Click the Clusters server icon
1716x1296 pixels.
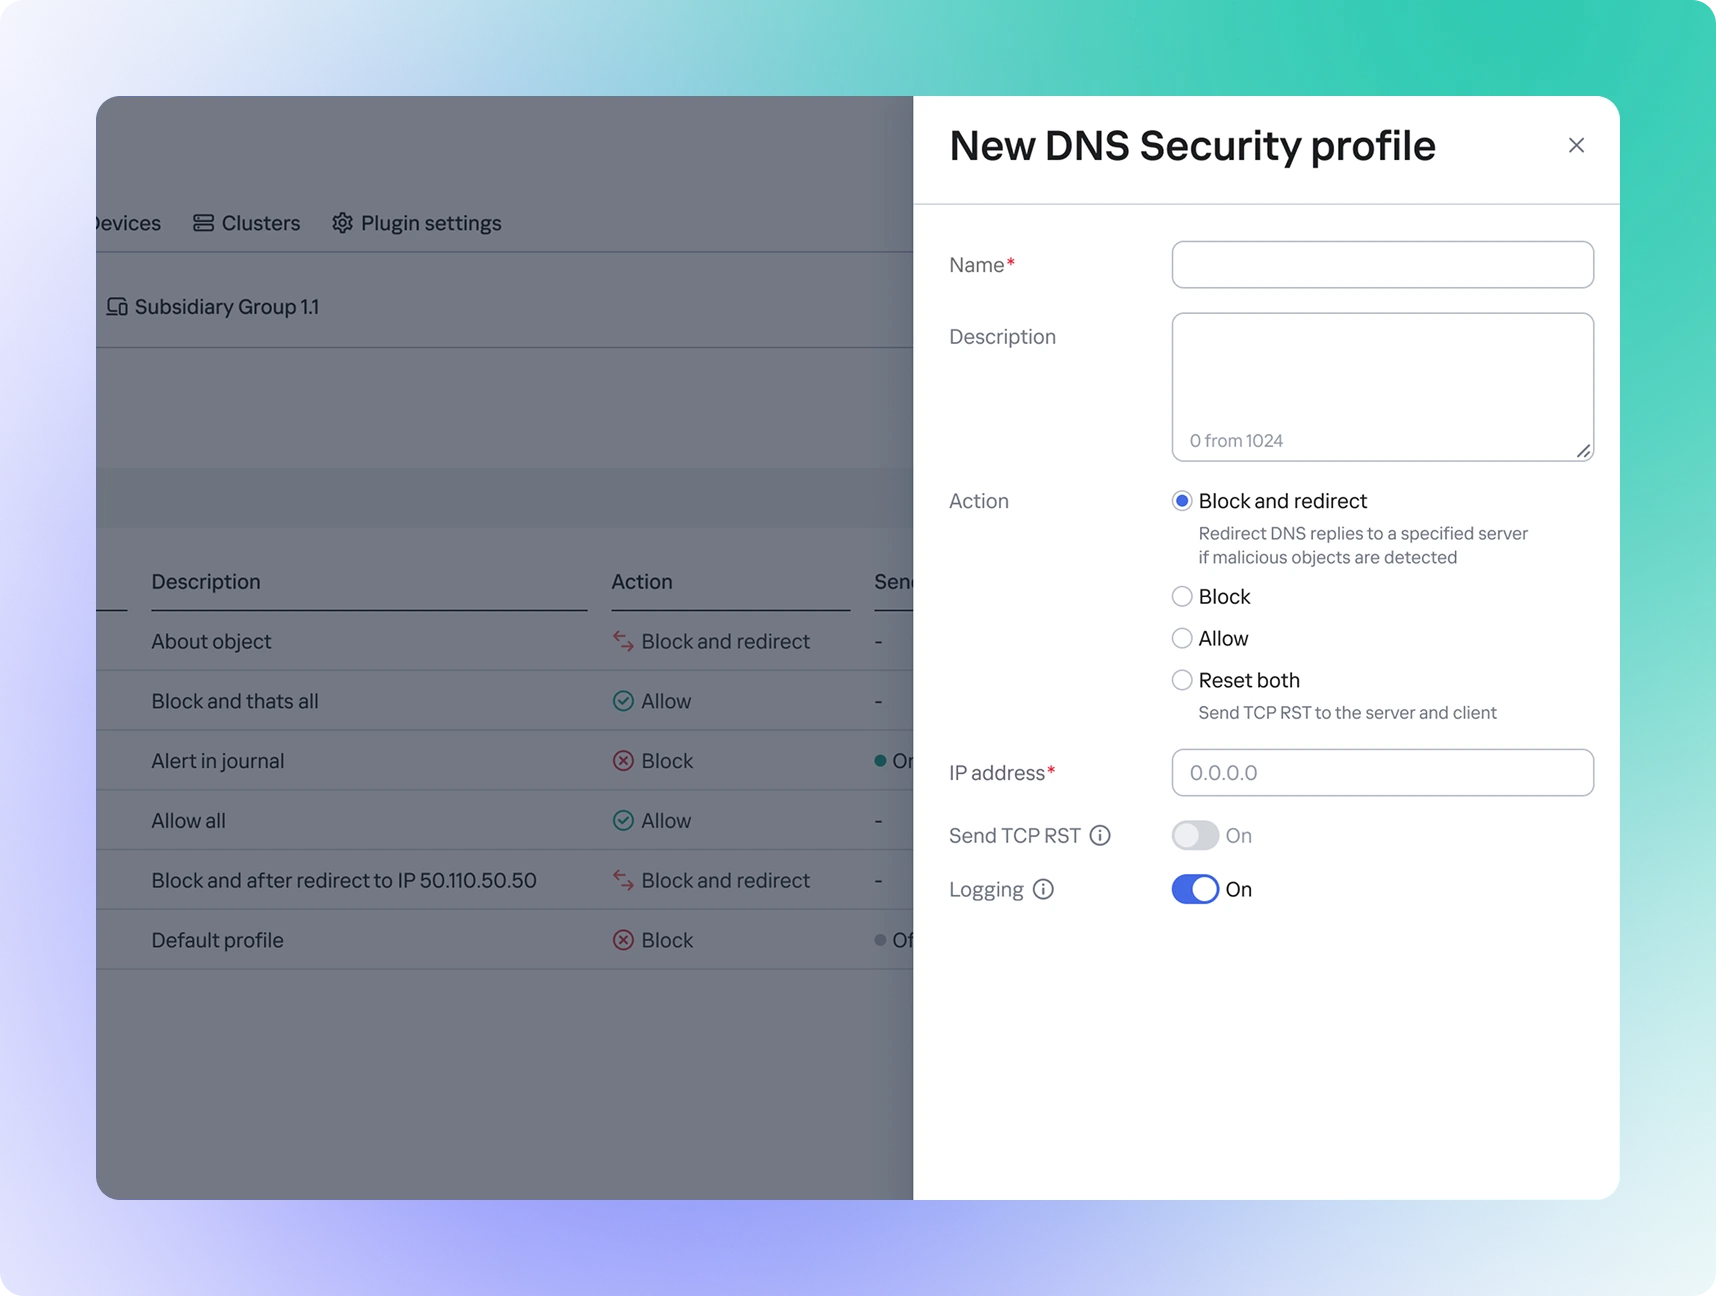pyautogui.click(x=203, y=223)
